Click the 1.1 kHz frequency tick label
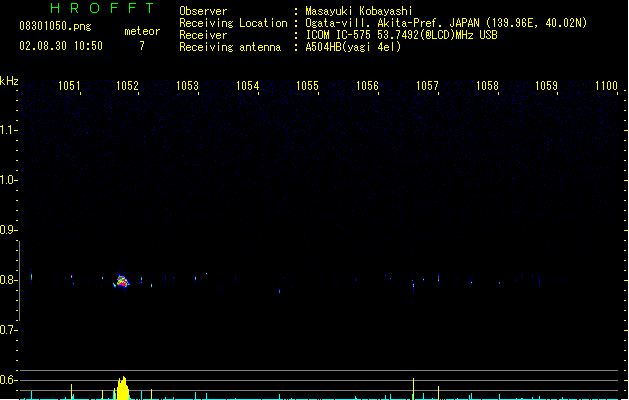Viewport: 629px width, 400px height. pyautogui.click(x=8, y=130)
